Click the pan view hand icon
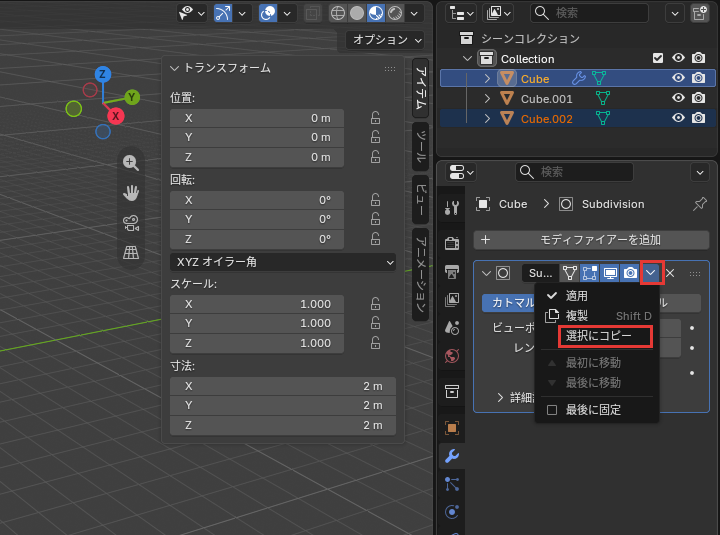This screenshot has width=720, height=535. [131, 193]
